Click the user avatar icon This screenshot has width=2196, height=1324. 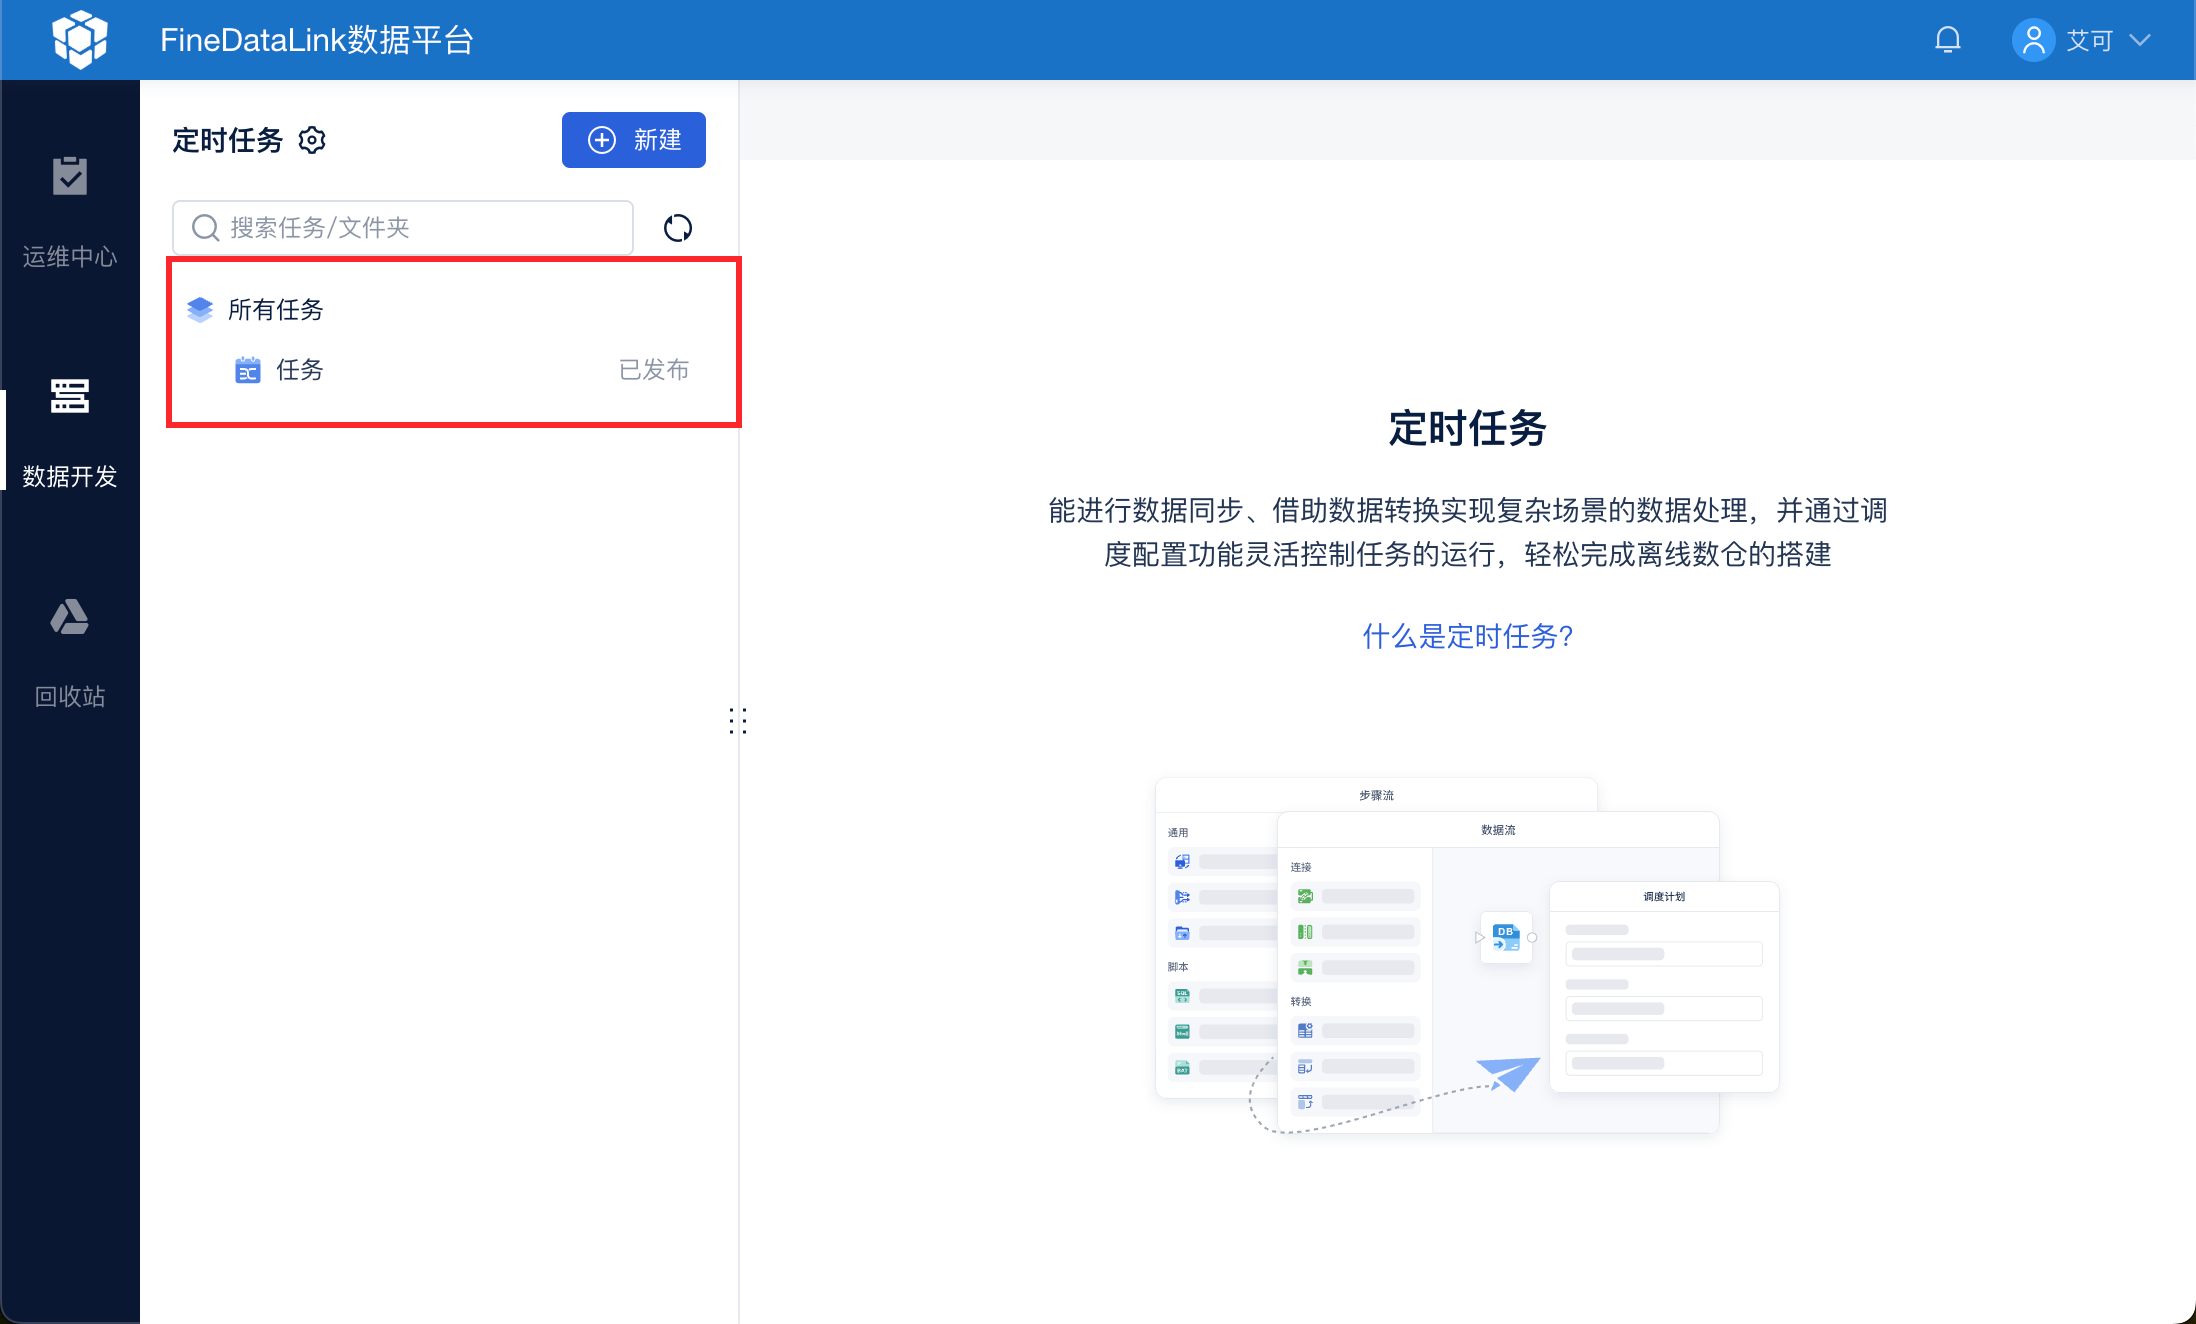click(2033, 40)
